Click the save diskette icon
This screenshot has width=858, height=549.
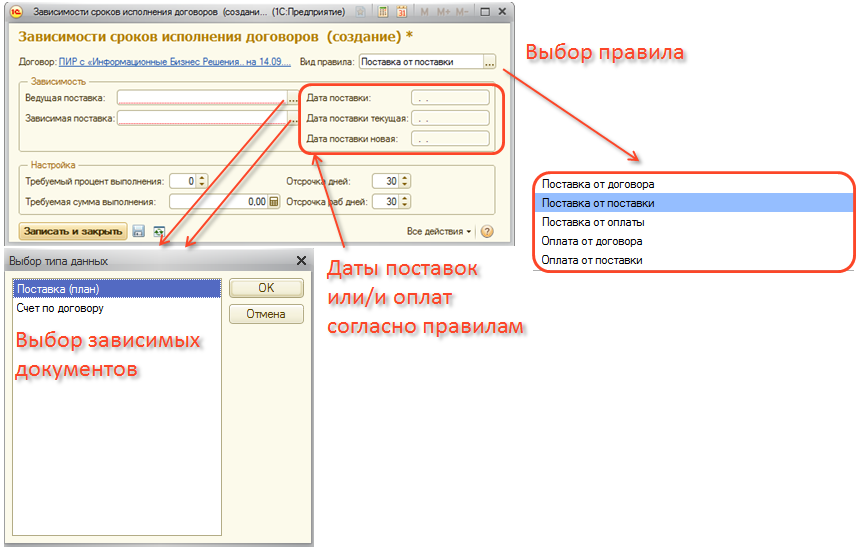pos(139,231)
